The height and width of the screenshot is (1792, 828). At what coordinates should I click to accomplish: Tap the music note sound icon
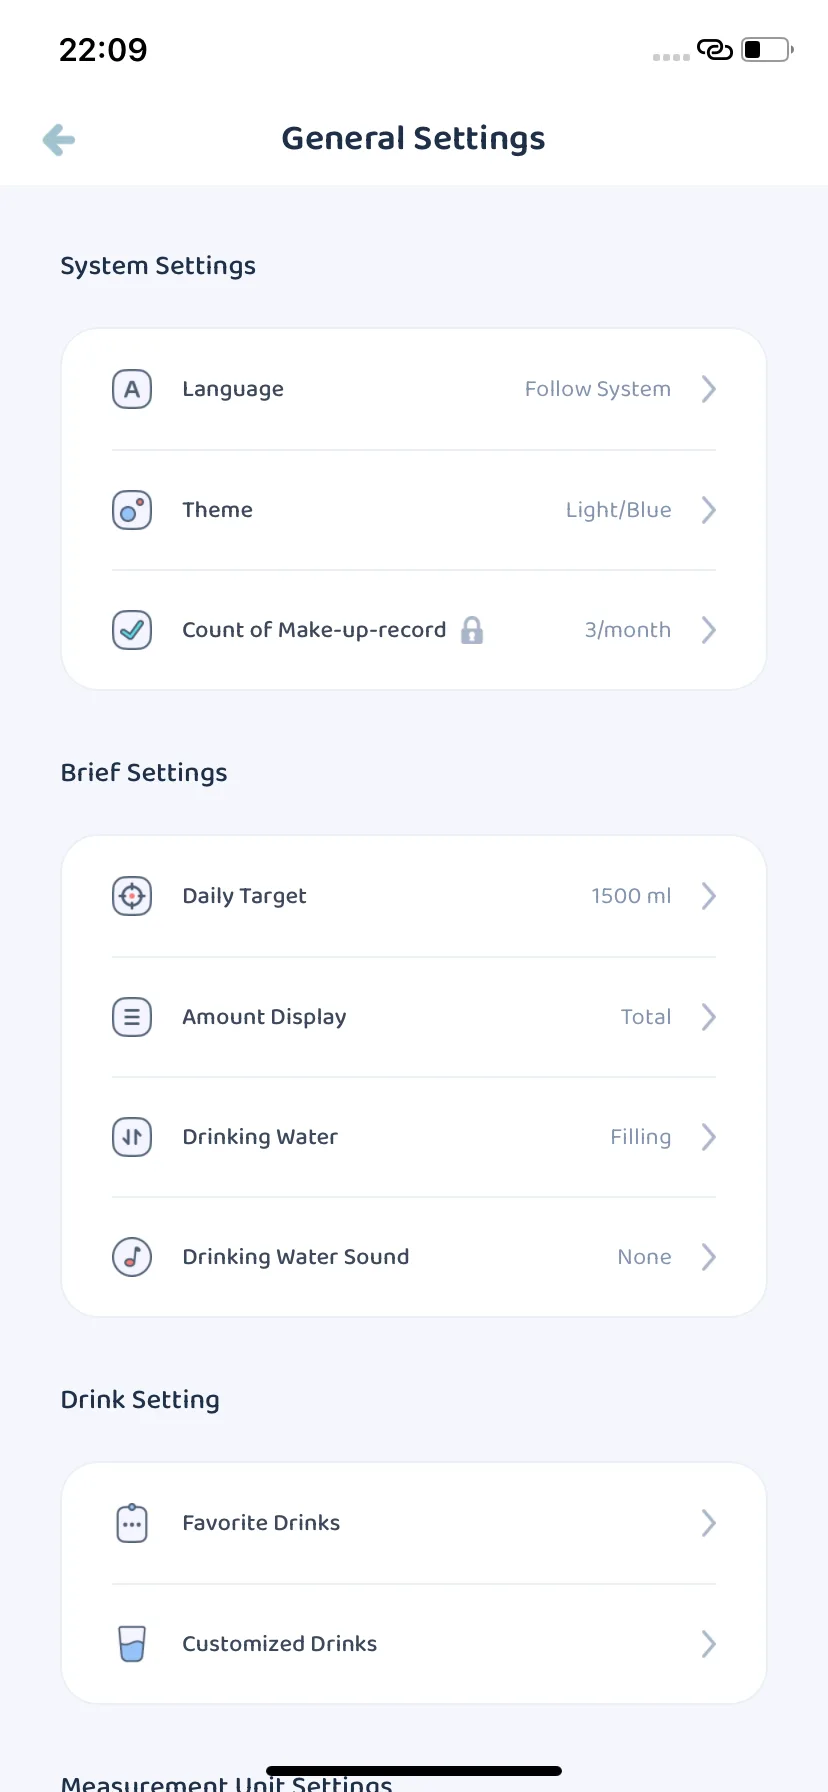(132, 1257)
